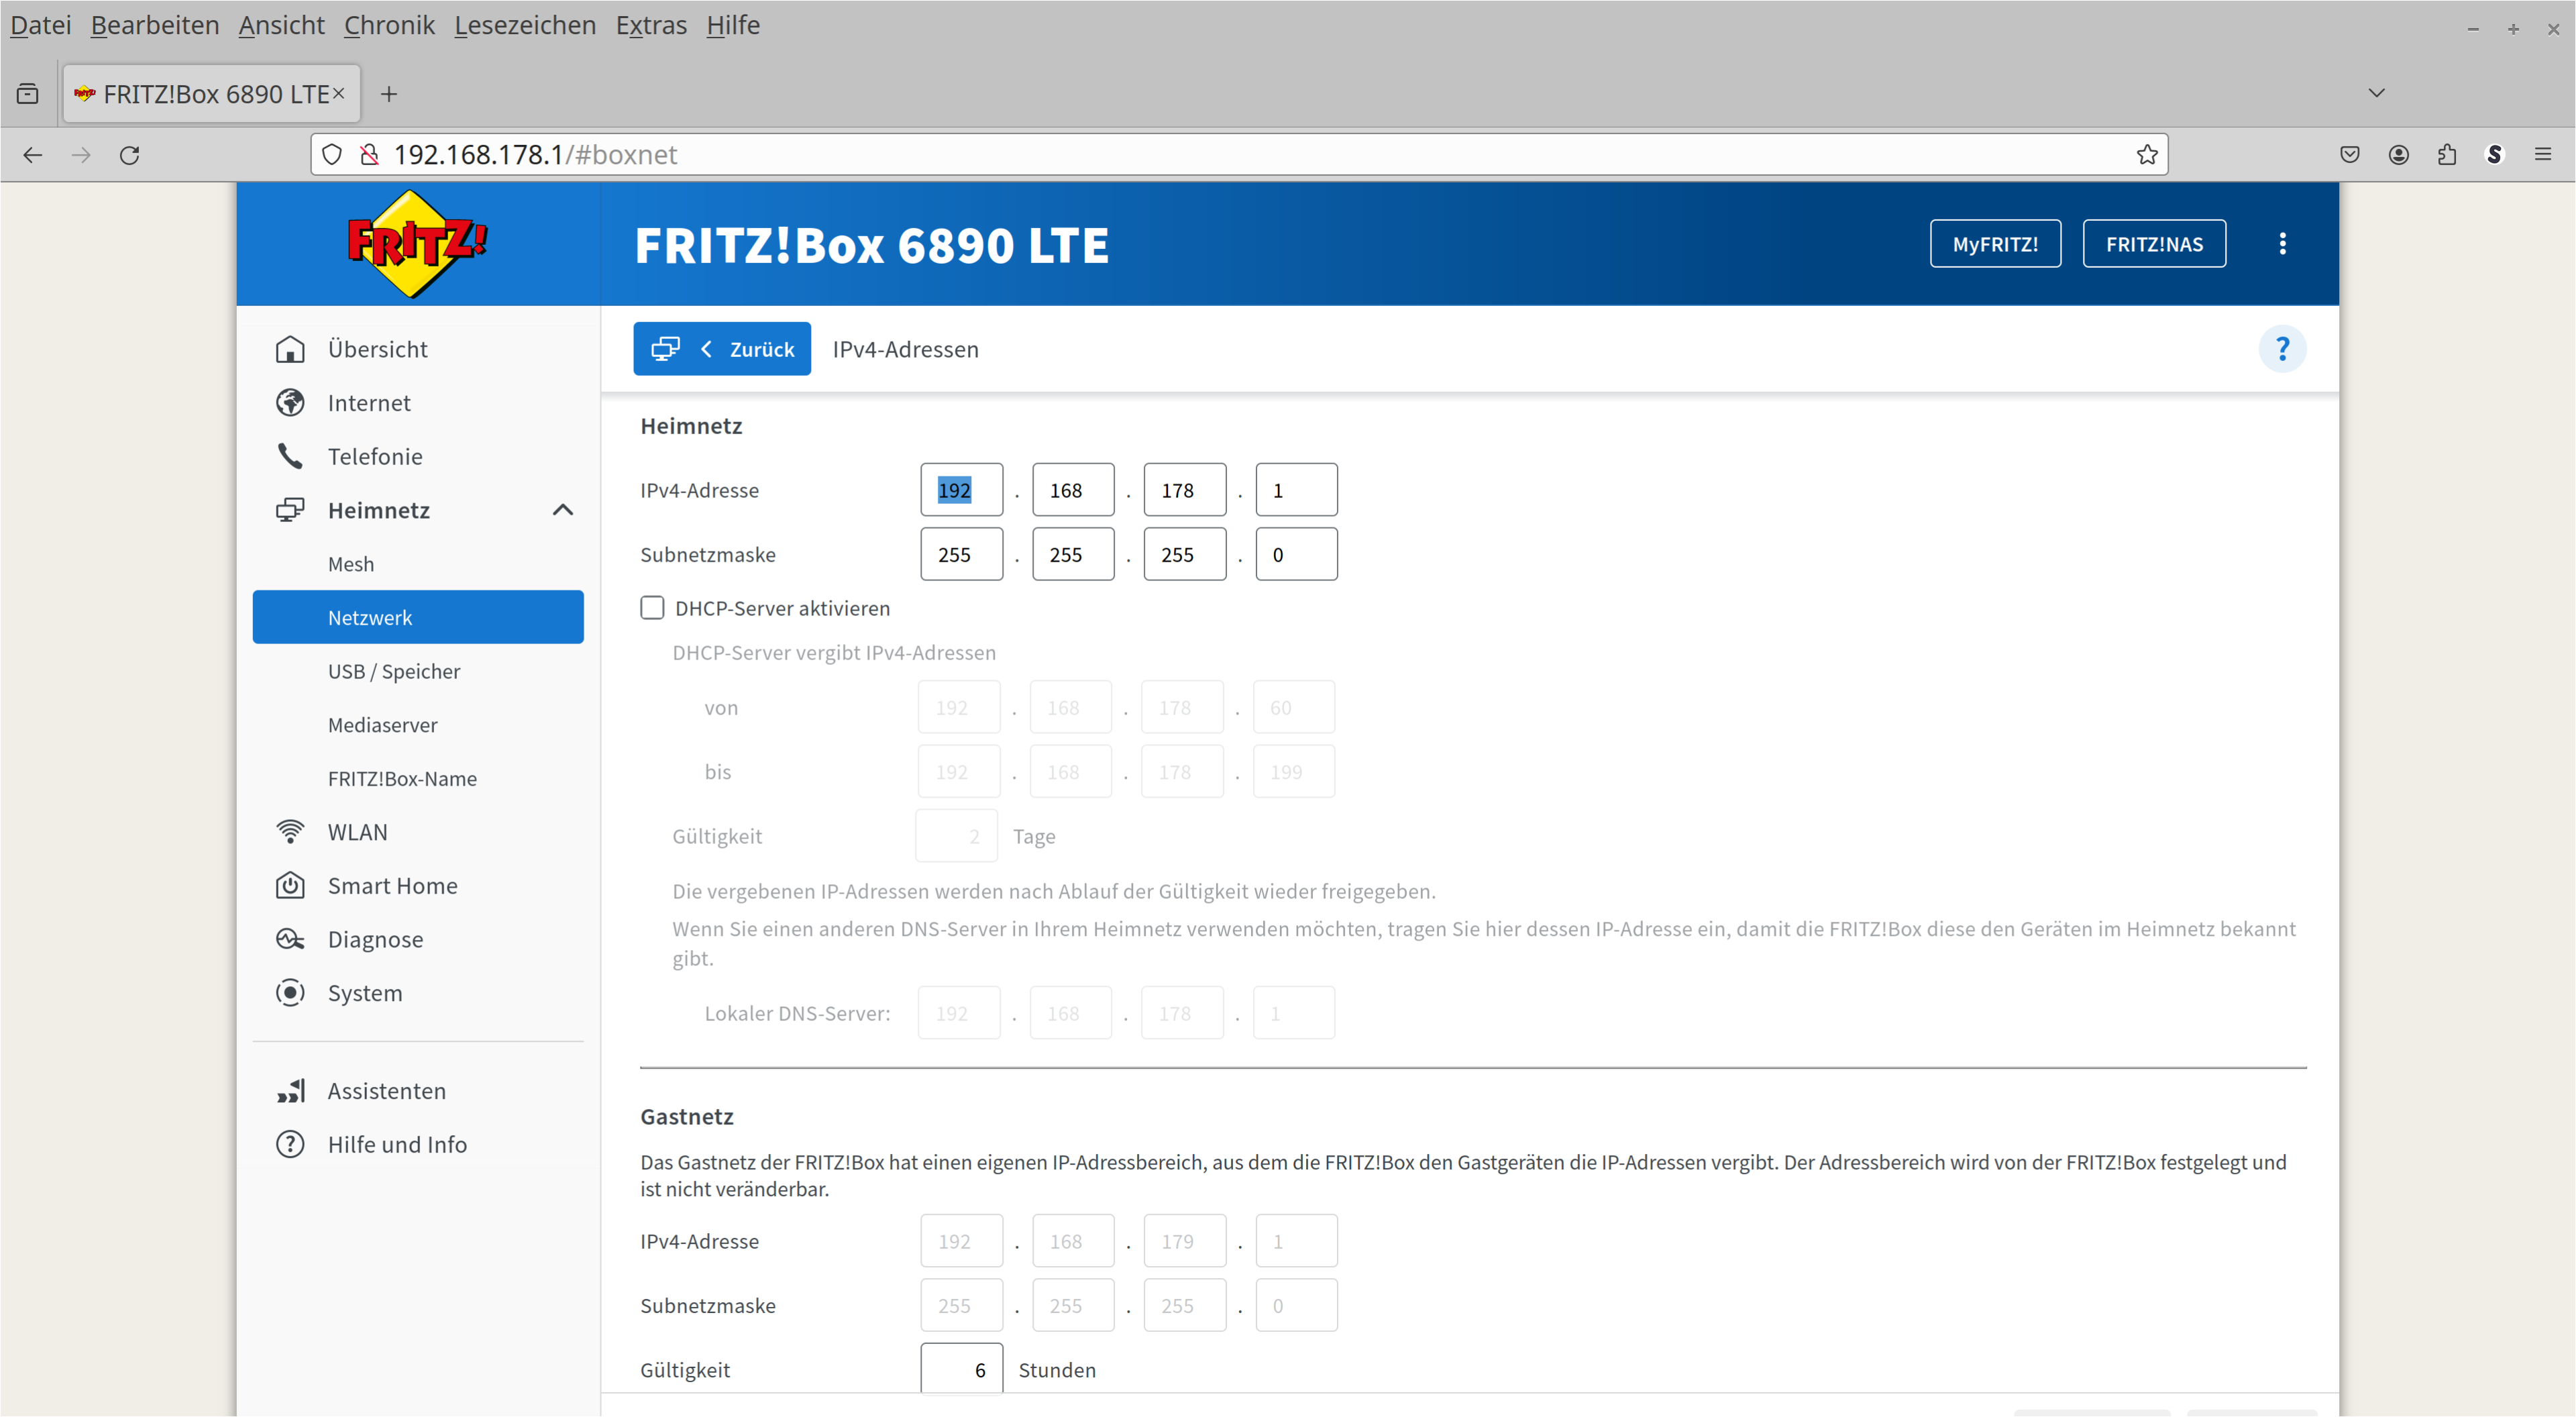Open the Firefox hamburger menu
Screen dimensions: 2576x1417
(x=2542, y=155)
